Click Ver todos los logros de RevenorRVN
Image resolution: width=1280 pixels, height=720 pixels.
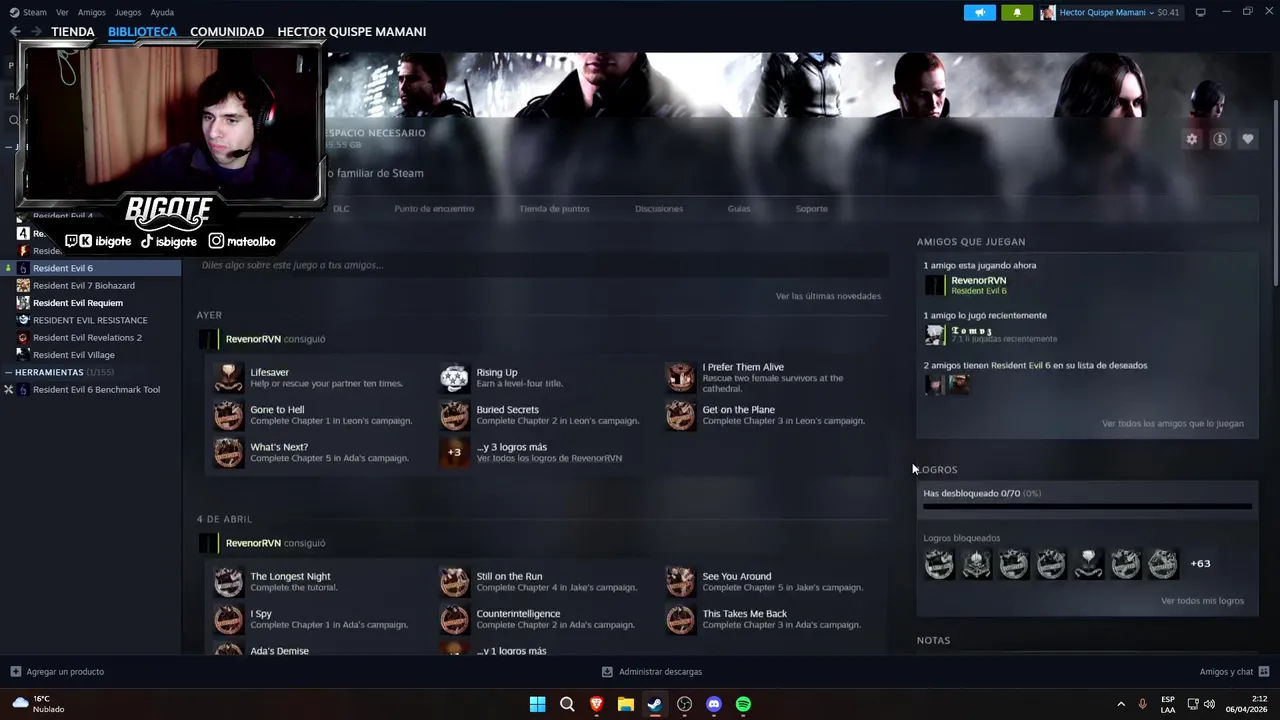click(x=549, y=458)
